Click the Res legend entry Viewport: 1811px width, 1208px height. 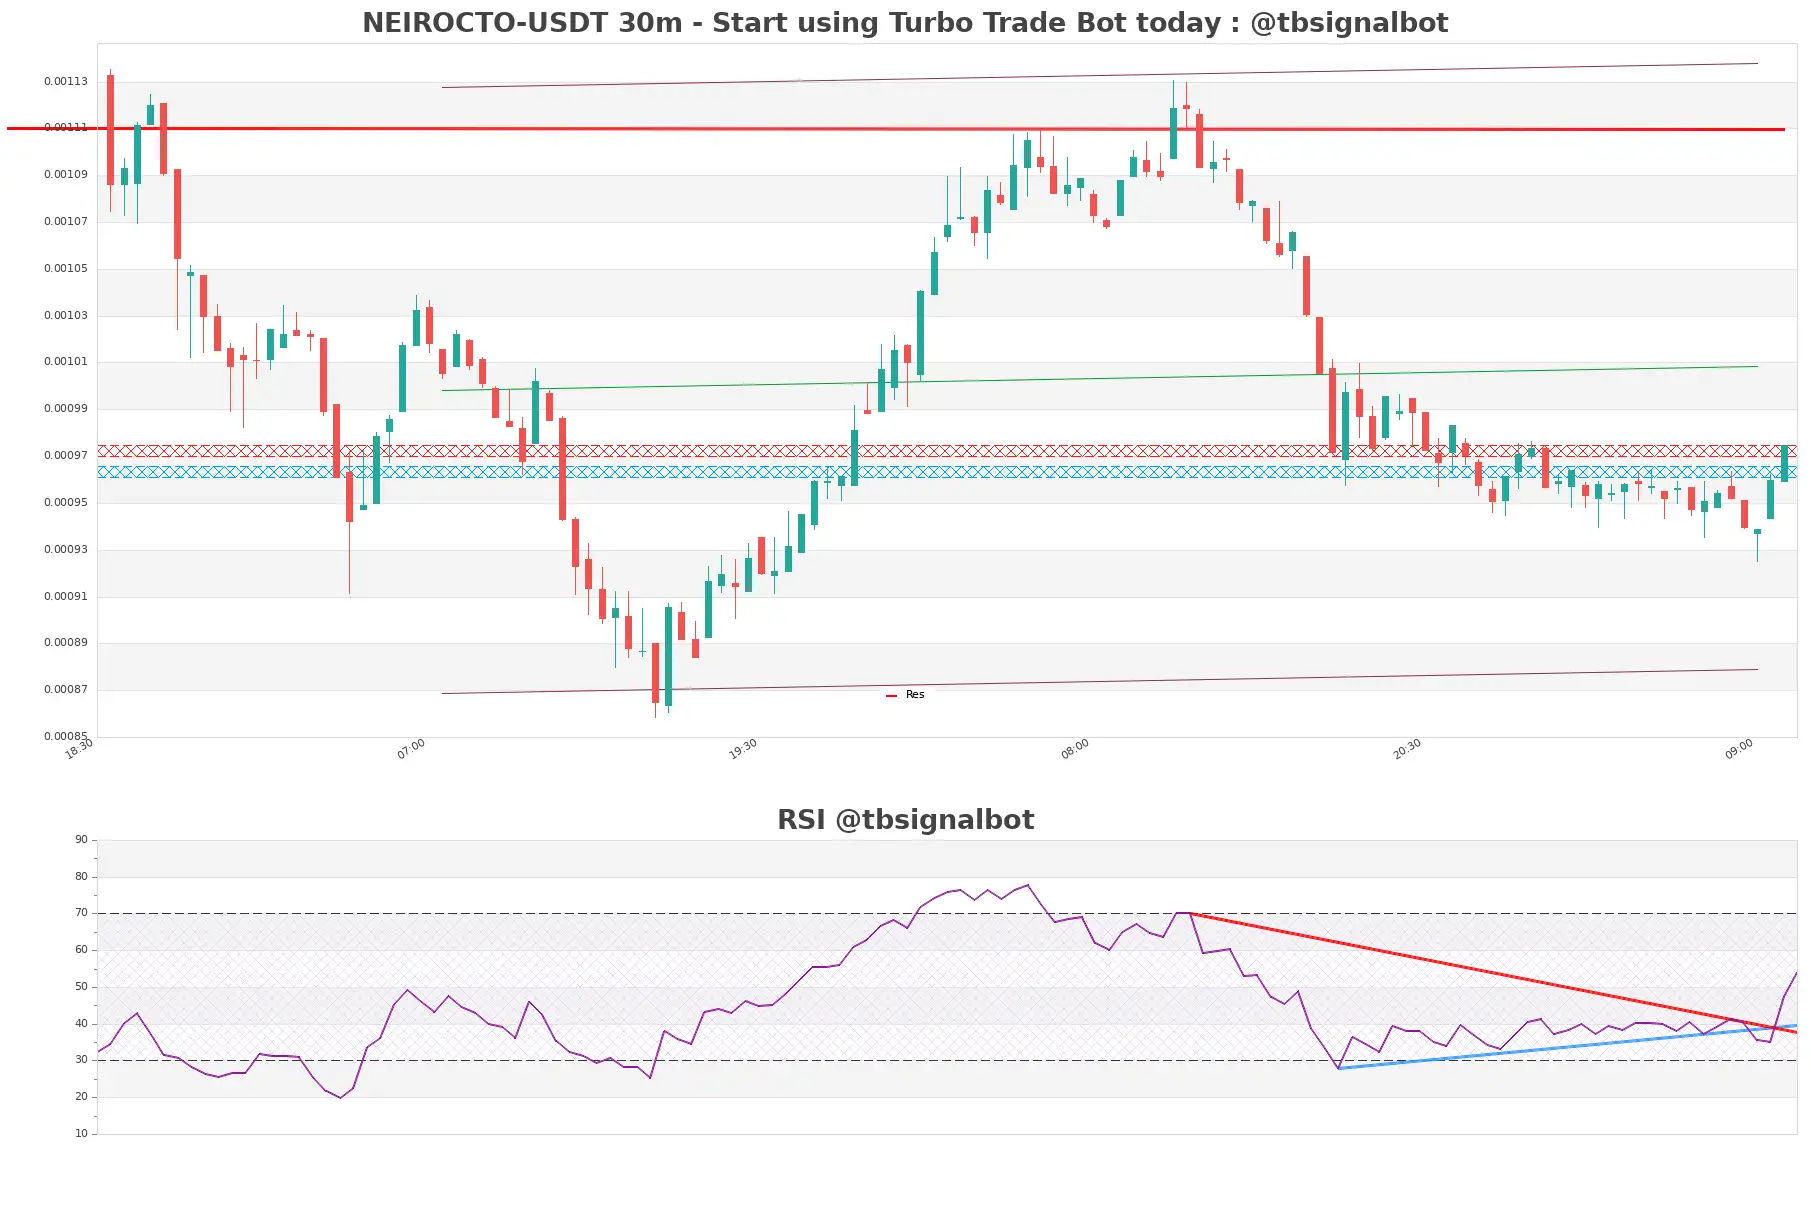(x=906, y=695)
